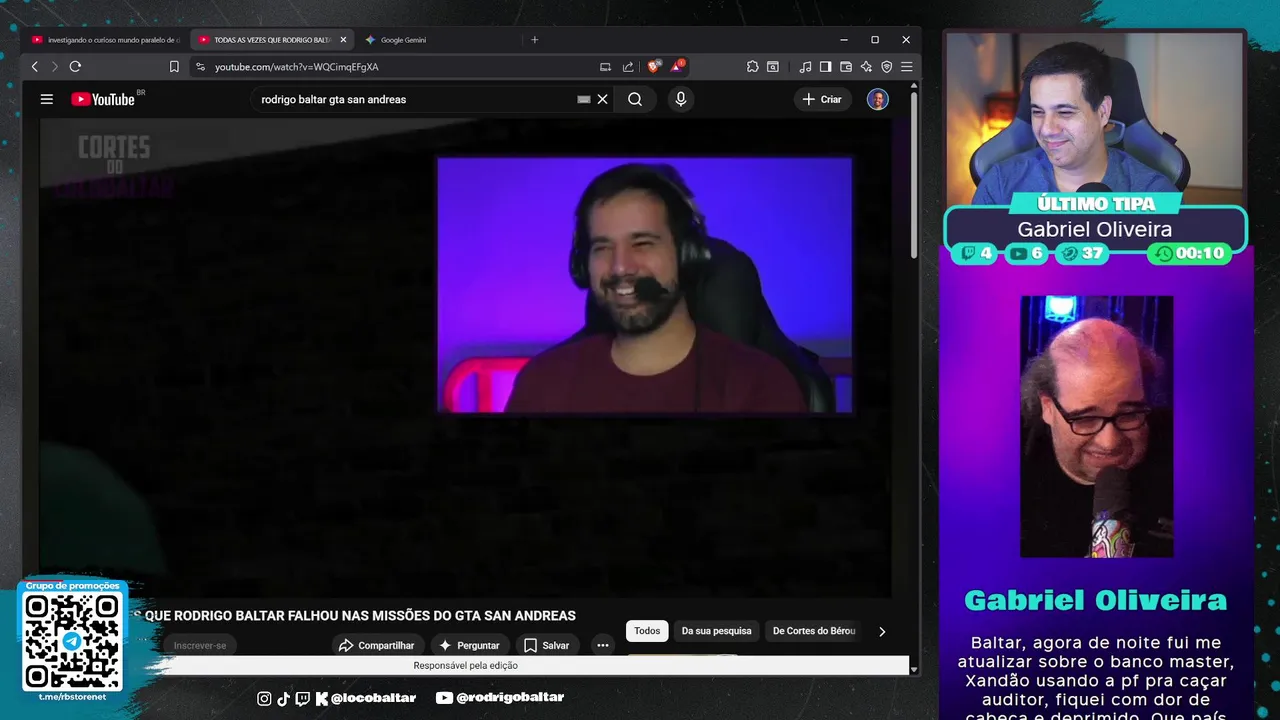Open the Leo AI sparkle icon in the toolbar

[x=866, y=67]
